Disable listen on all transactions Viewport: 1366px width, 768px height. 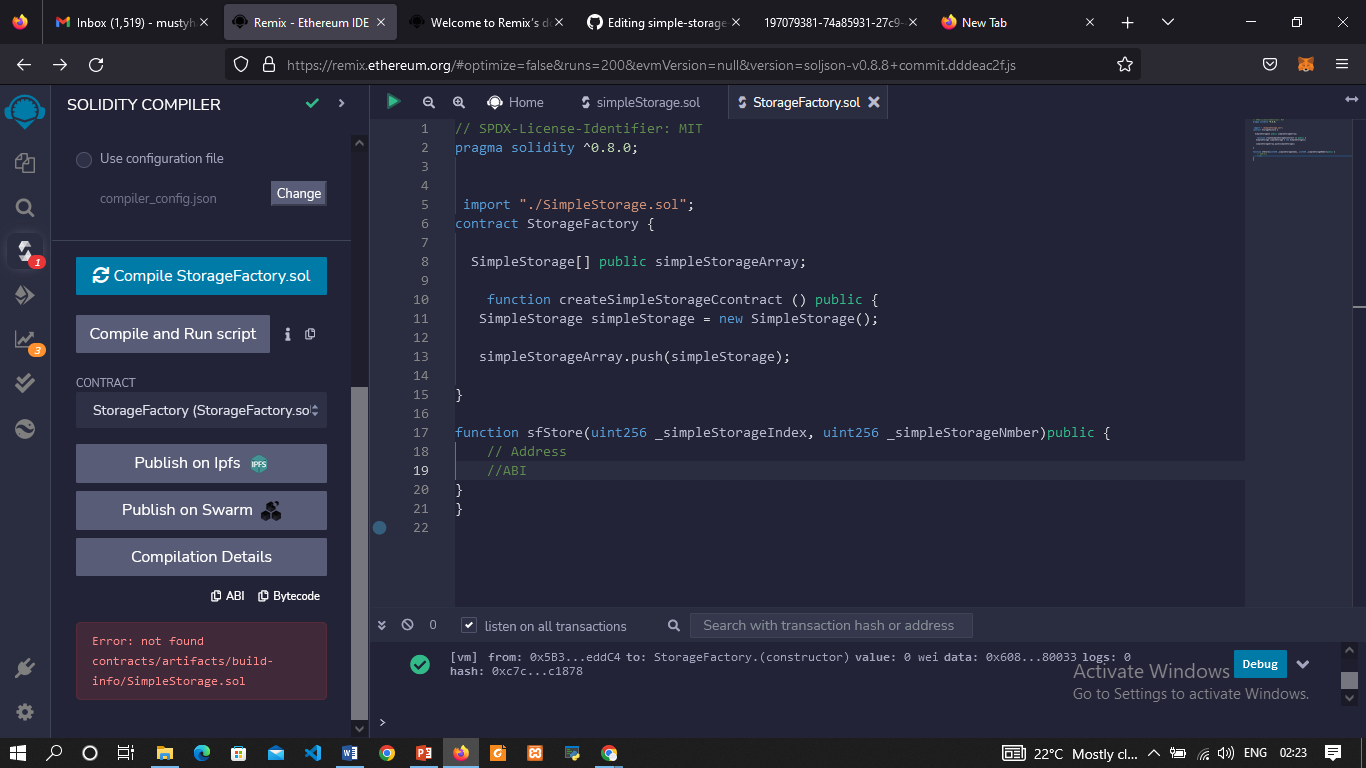click(468, 625)
